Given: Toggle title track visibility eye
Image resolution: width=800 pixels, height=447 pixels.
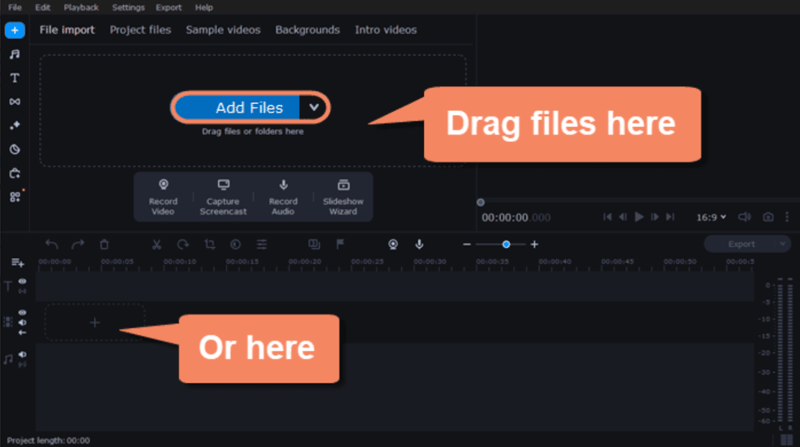Looking at the screenshot, I should [22, 282].
